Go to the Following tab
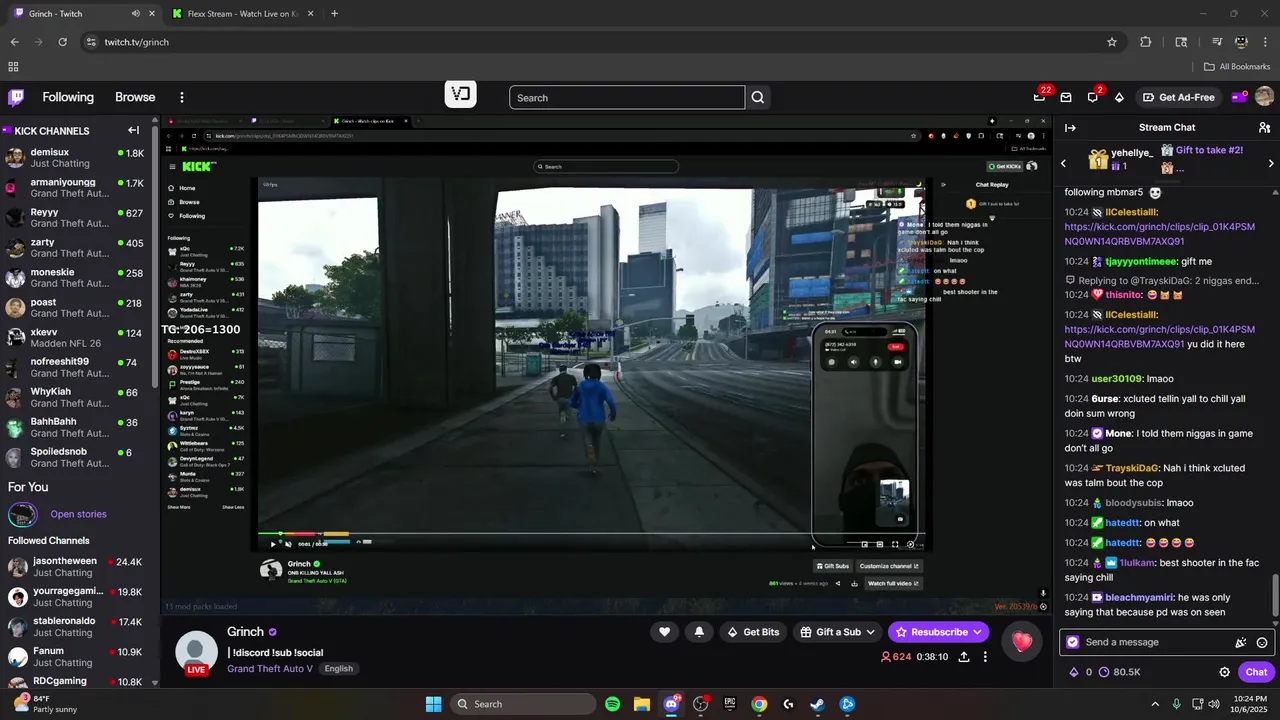This screenshot has width=1280, height=720. click(68, 97)
